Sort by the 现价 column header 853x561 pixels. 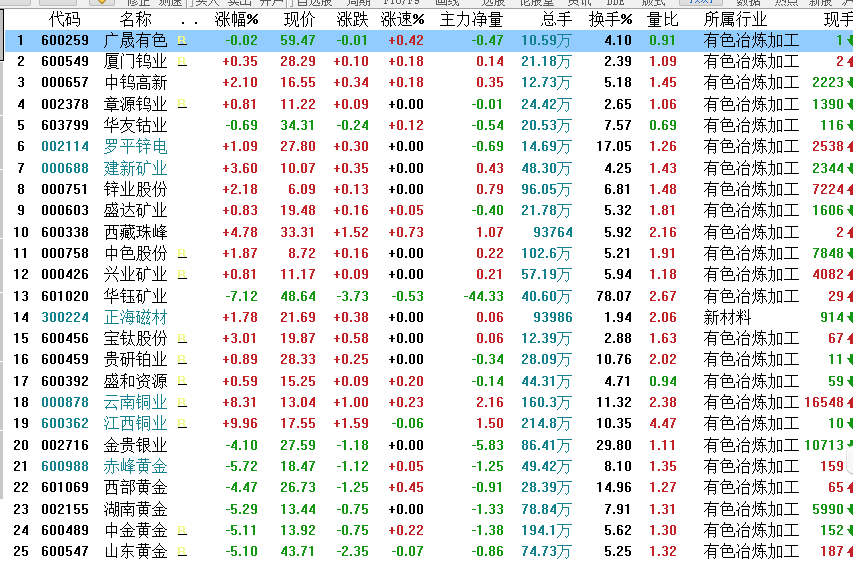(299, 20)
